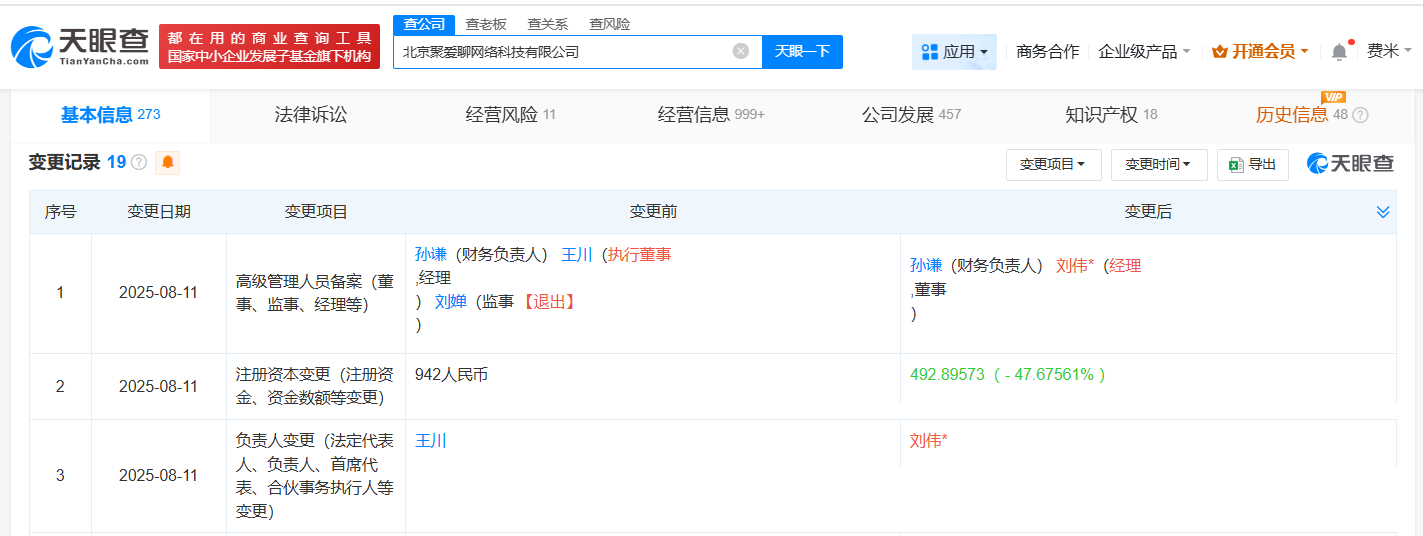Click the company name search input field
The image size is (1423, 536).
tap(560, 51)
